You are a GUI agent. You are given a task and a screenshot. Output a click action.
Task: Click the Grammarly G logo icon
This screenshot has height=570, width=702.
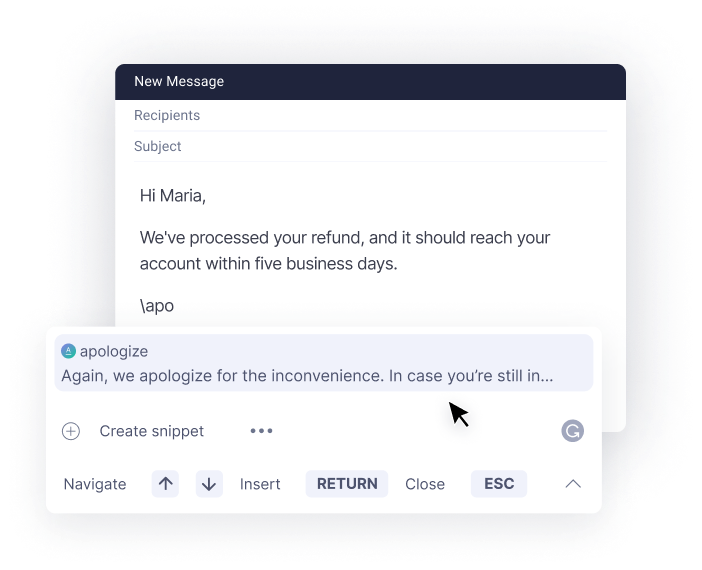573,431
